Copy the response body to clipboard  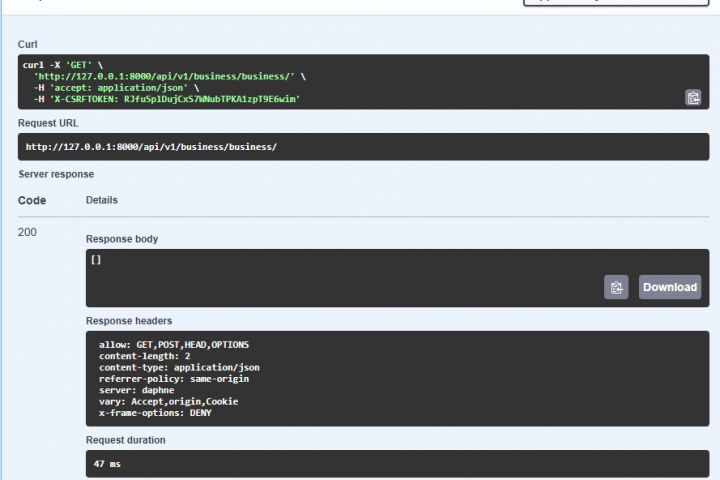coord(616,287)
